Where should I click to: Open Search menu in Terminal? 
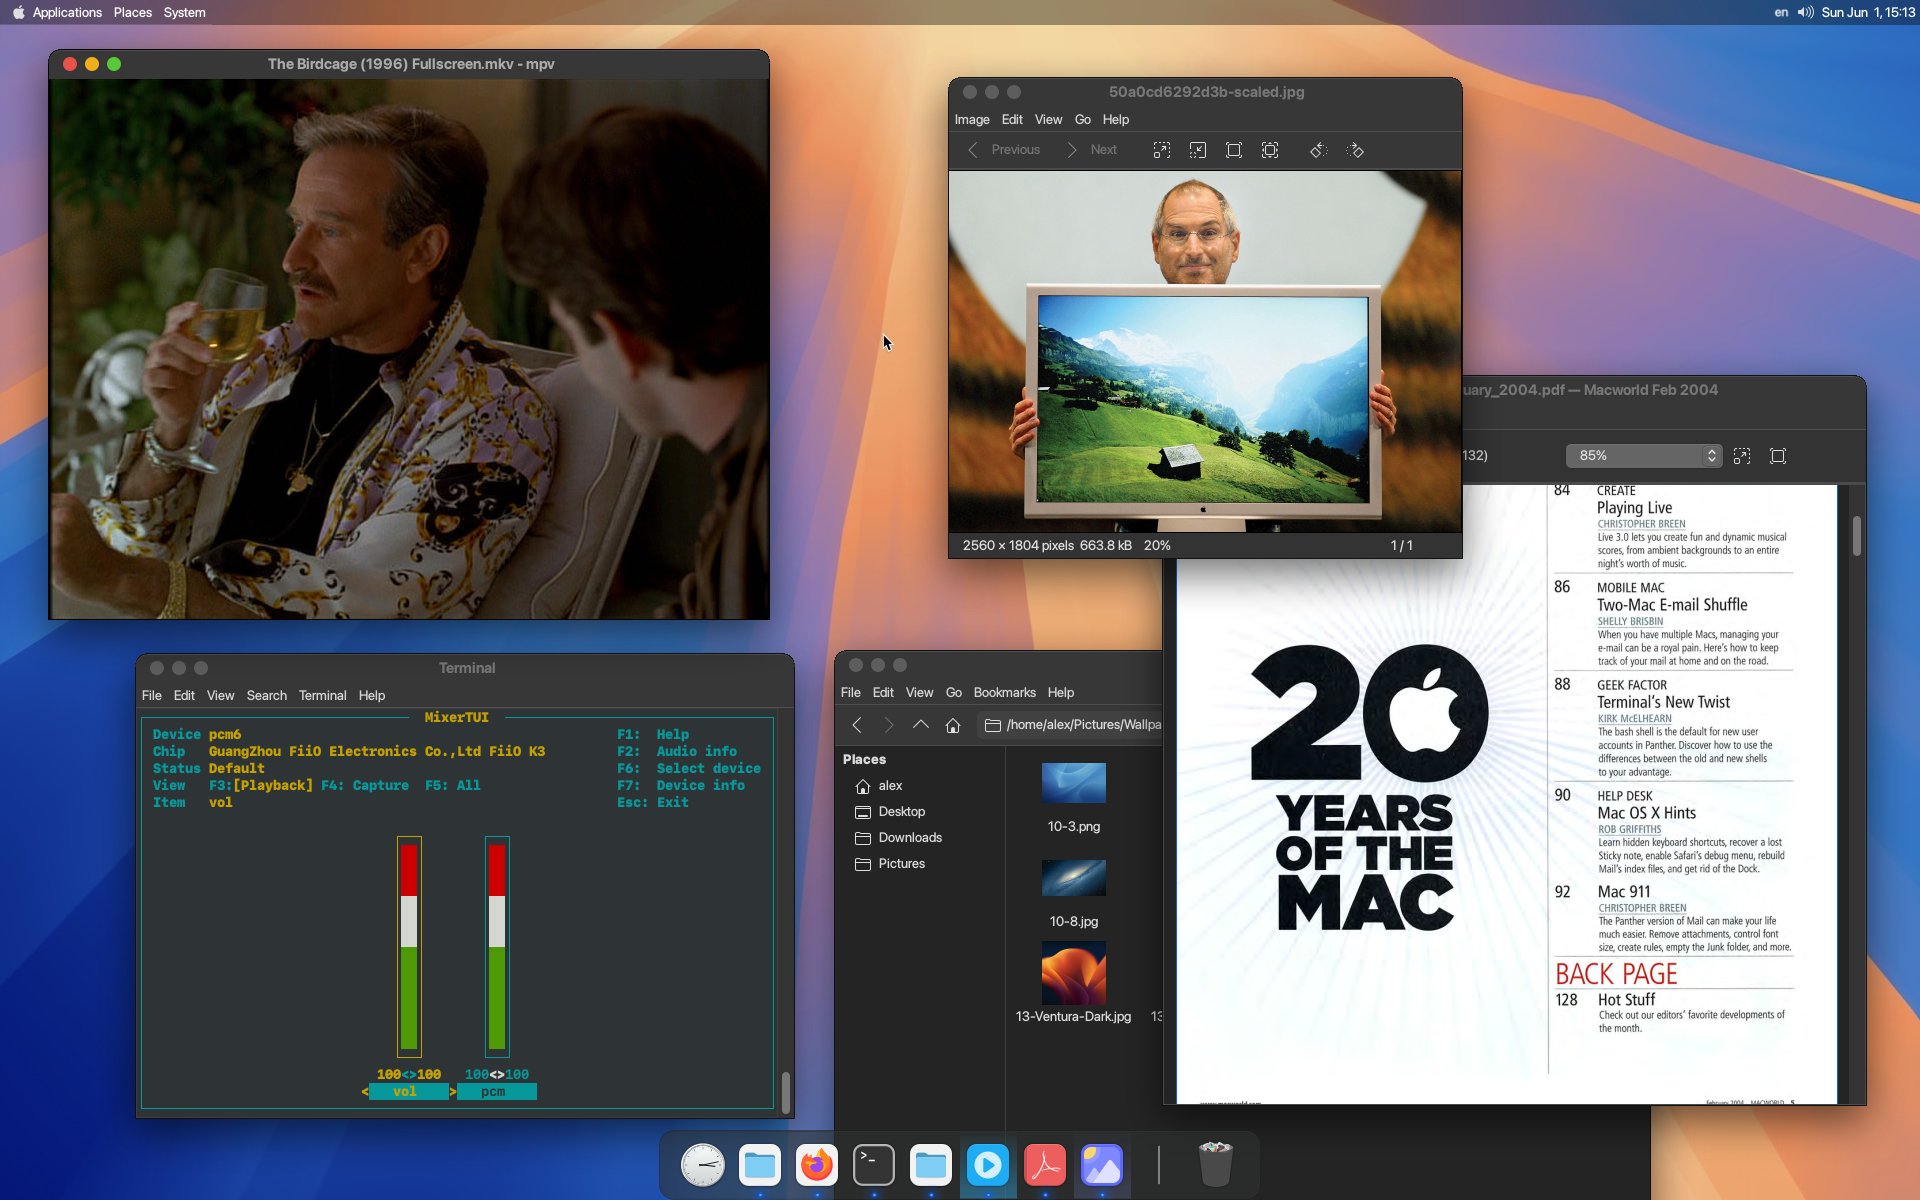click(x=266, y=695)
